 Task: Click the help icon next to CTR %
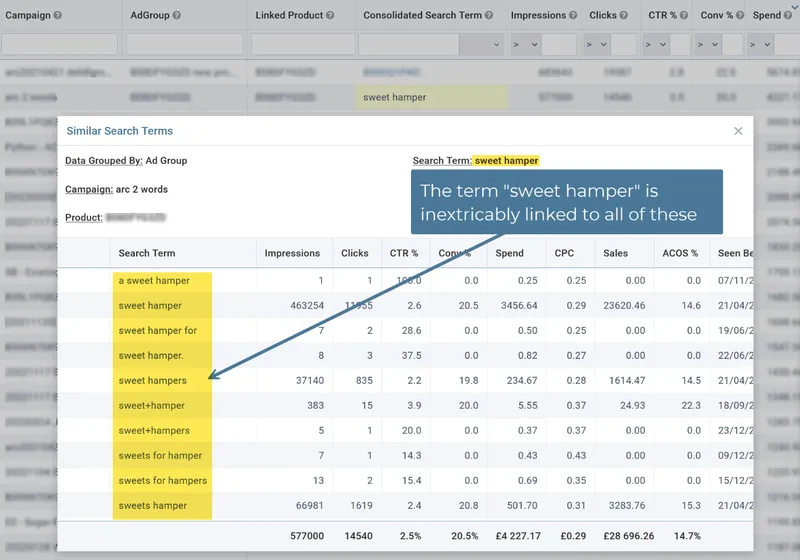pos(686,16)
